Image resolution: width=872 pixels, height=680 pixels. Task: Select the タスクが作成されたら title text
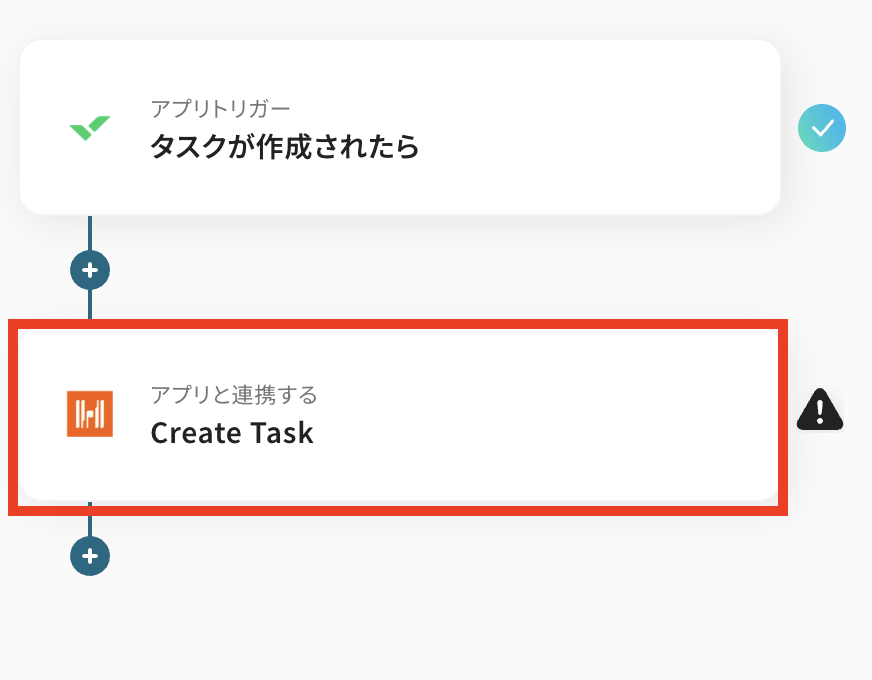click(284, 147)
